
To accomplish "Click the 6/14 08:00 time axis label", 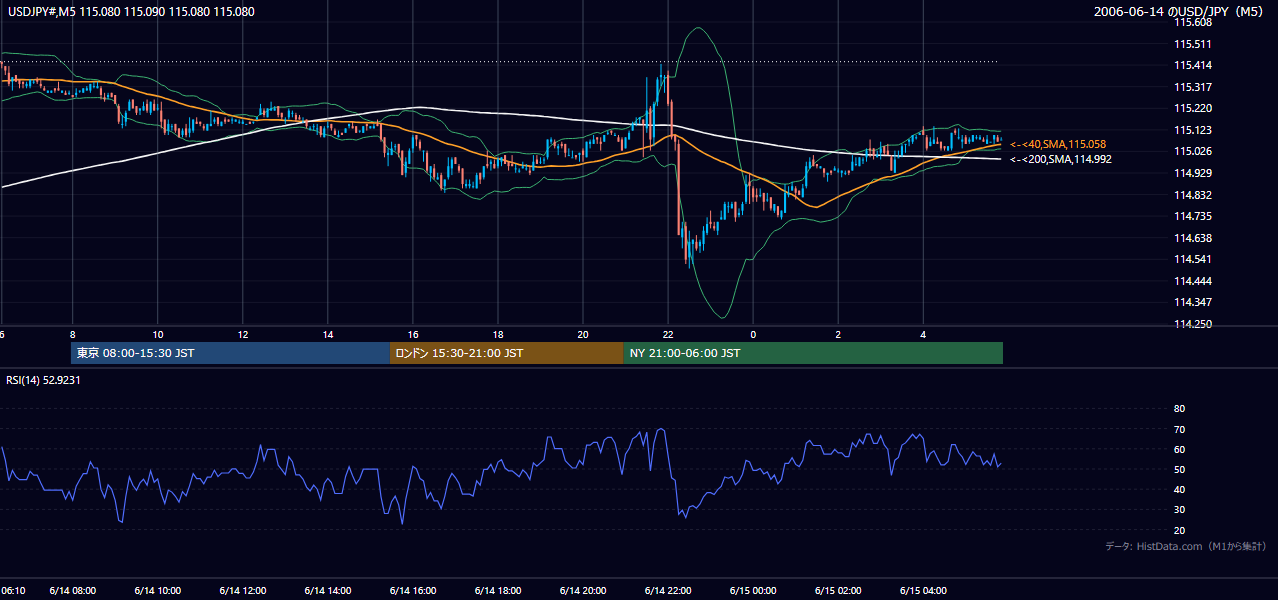I will click(x=73, y=591).
